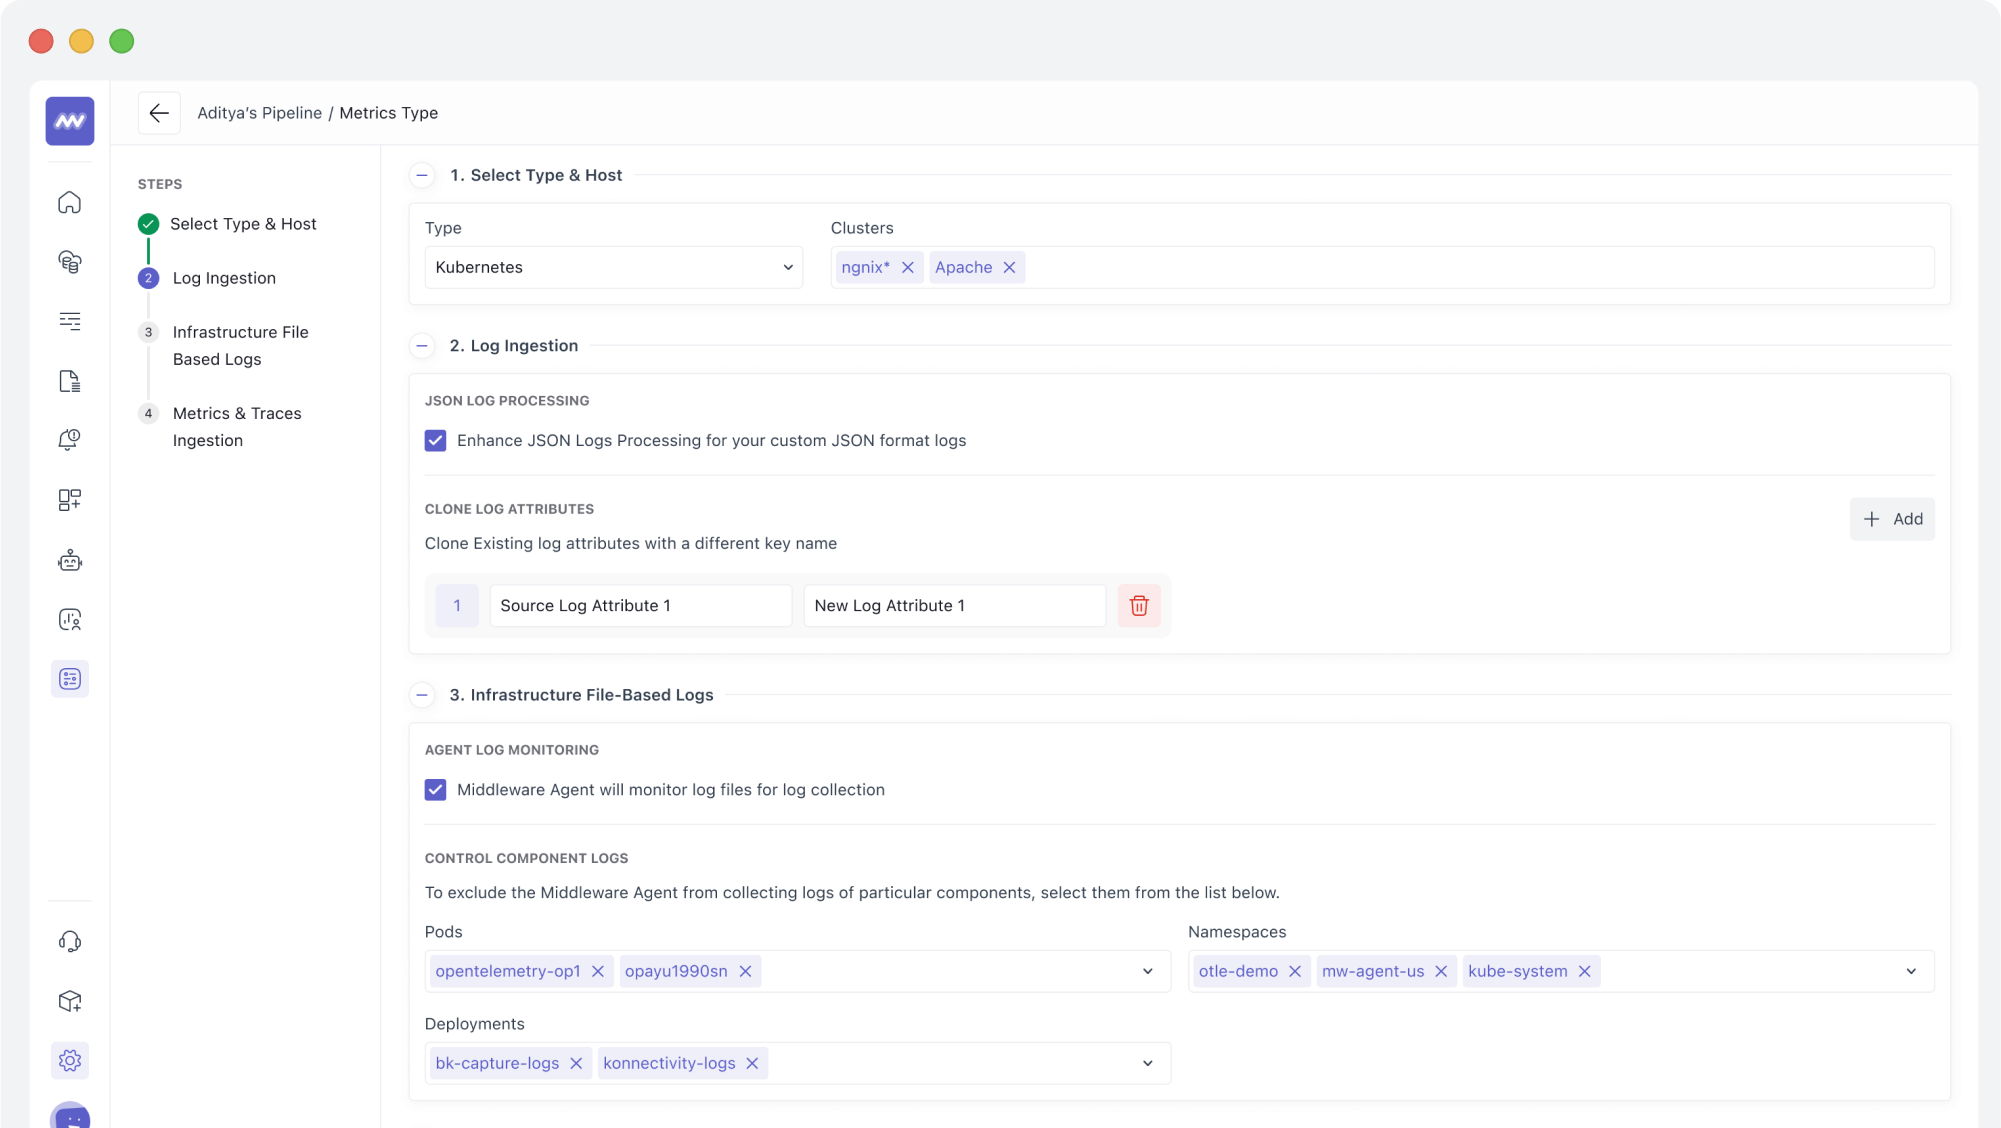Screen dimensions: 2001x1128
Task: Open the Kubernetes Type dropdown
Action: coord(613,267)
